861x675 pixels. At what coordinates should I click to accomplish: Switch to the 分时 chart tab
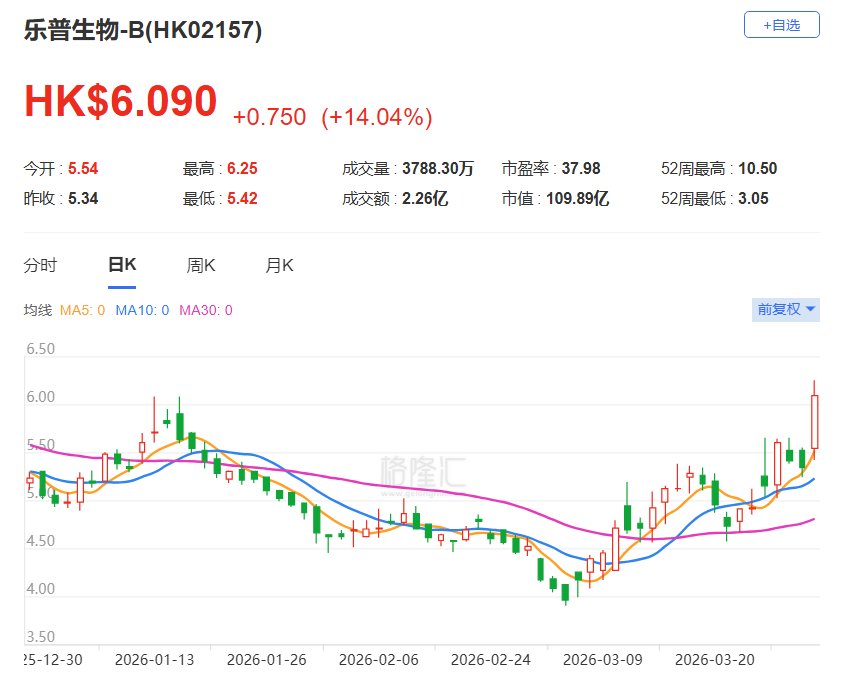[x=40, y=265]
